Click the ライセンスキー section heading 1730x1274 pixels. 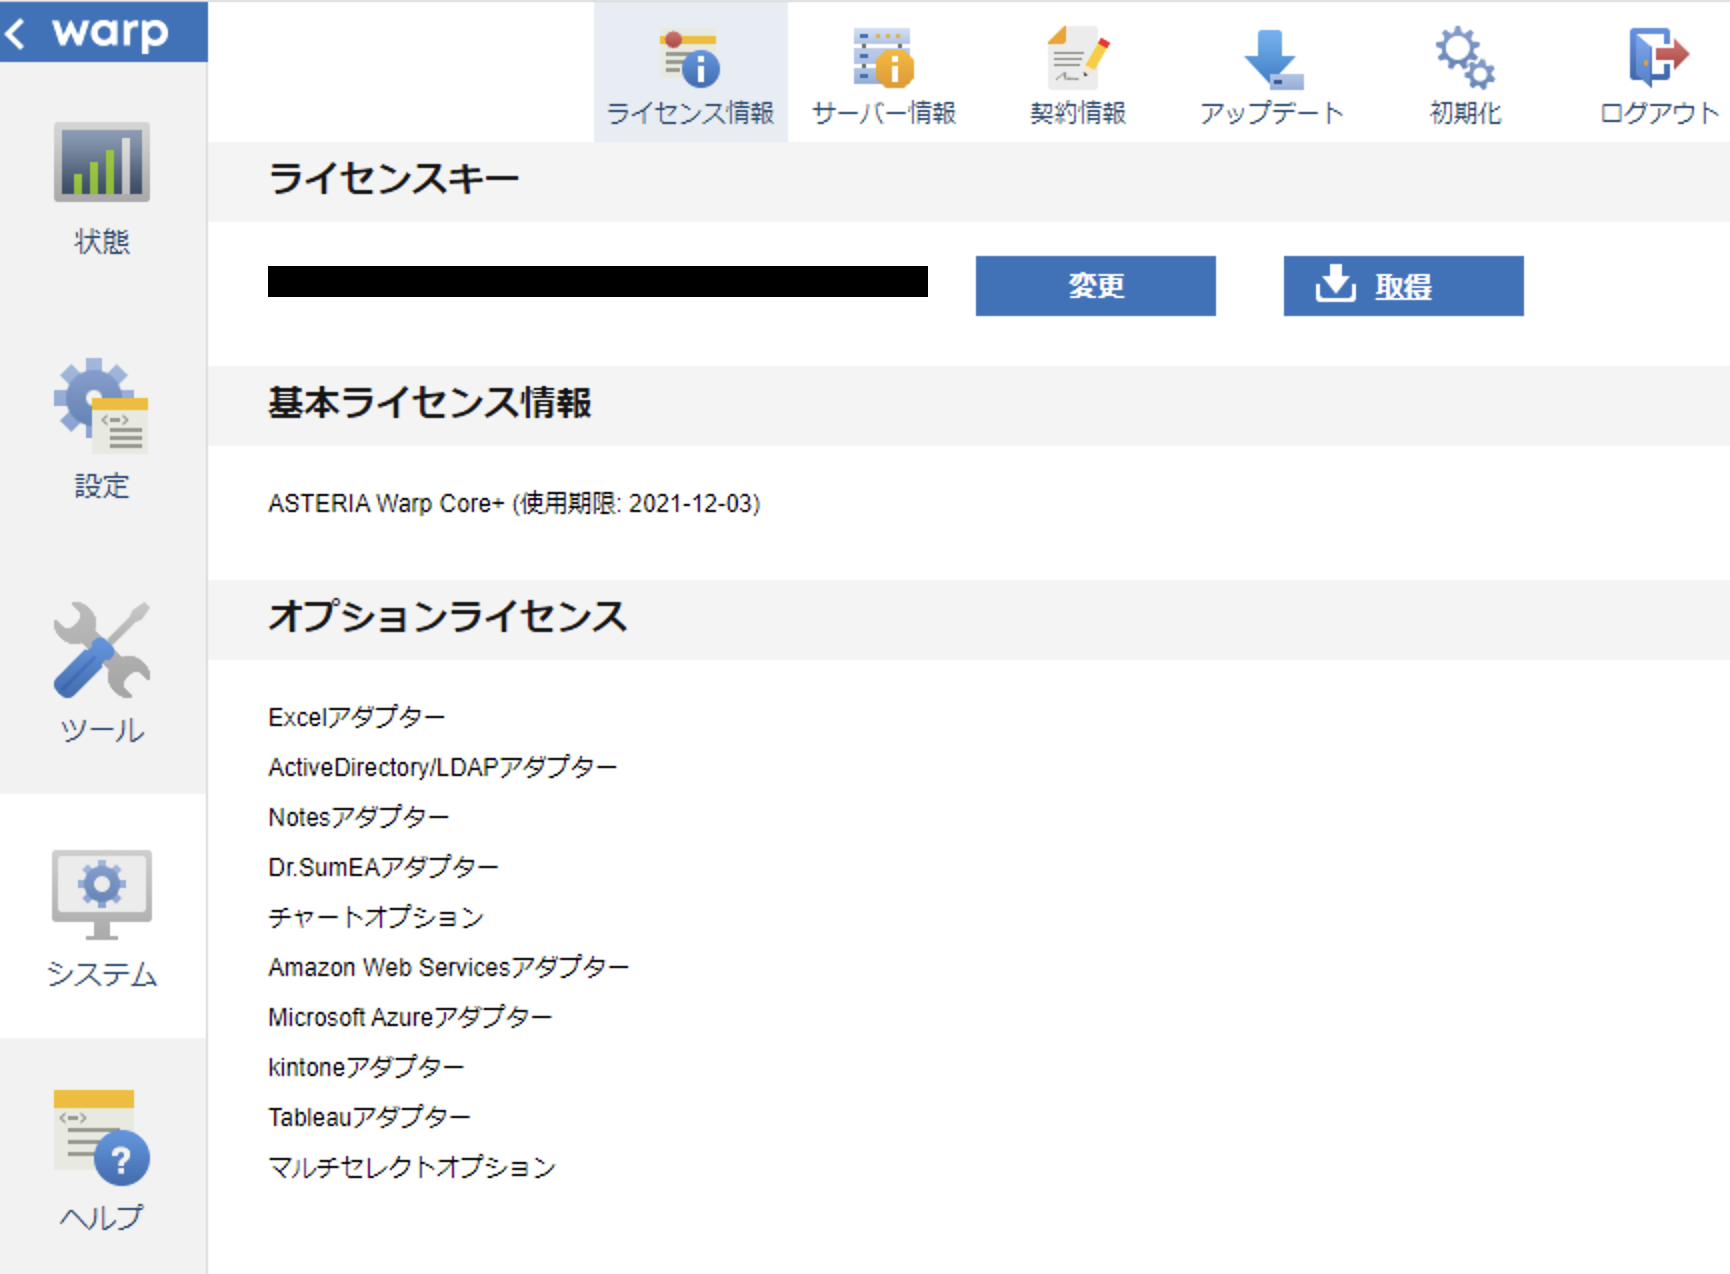point(394,180)
